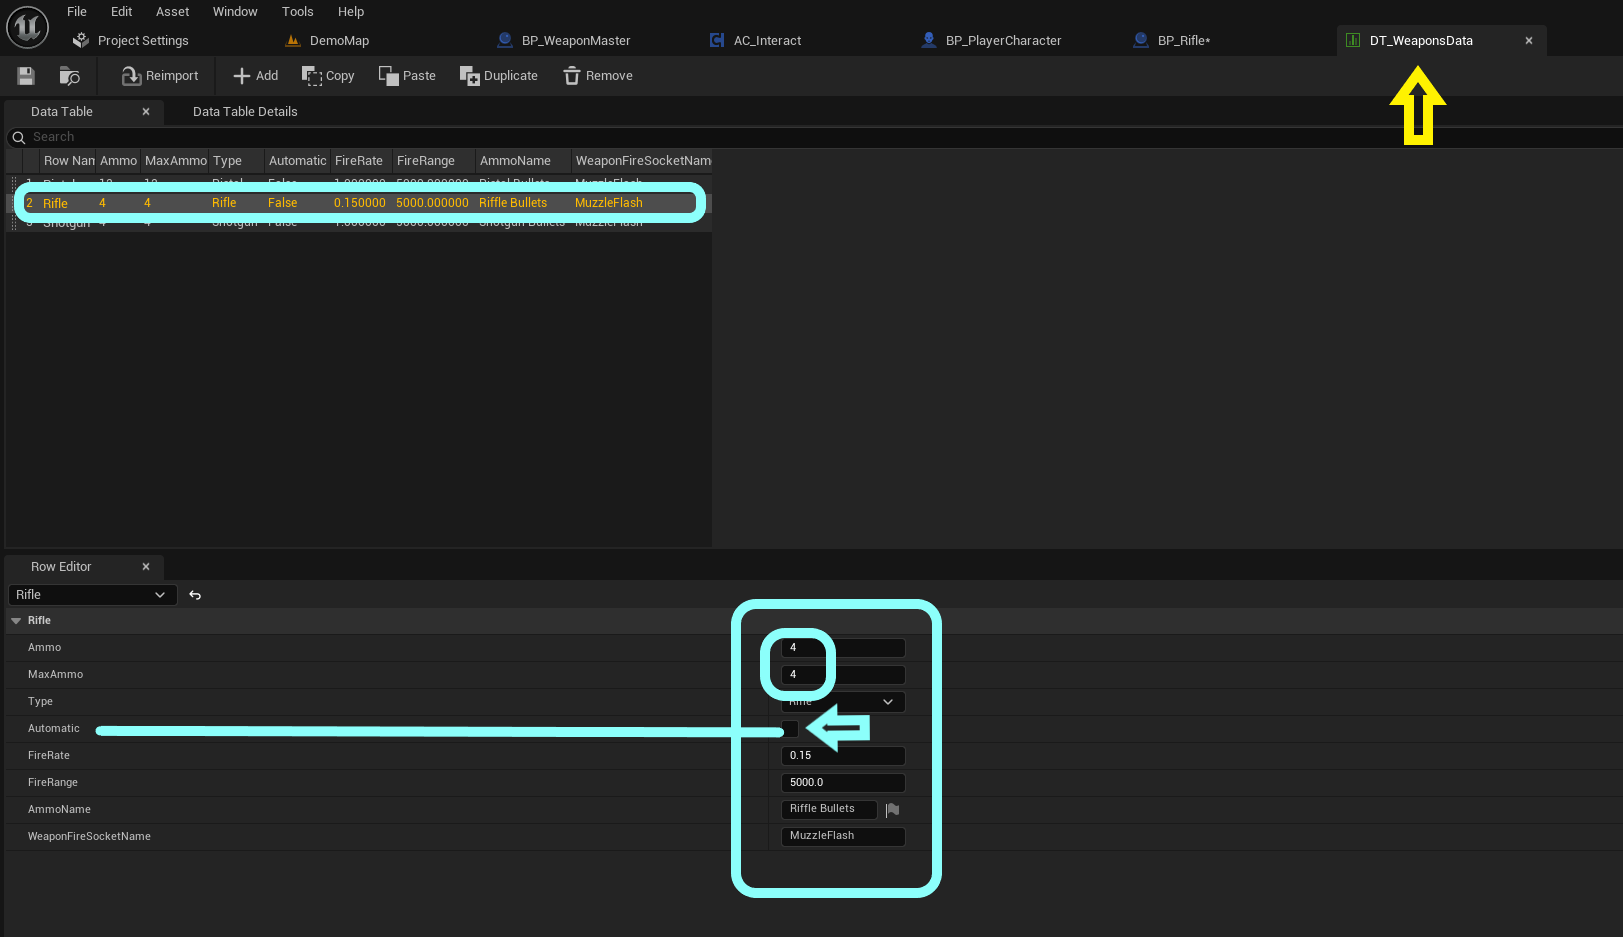1623x937 pixels.
Task: Duplicate the selected row
Action: tap(498, 76)
